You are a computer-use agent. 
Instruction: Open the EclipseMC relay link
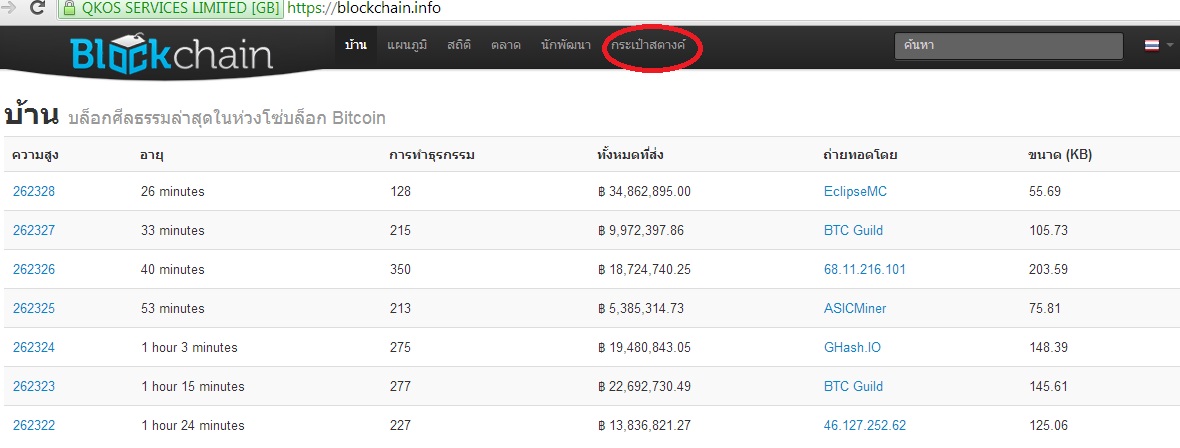pyautogui.click(x=856, y=192)
